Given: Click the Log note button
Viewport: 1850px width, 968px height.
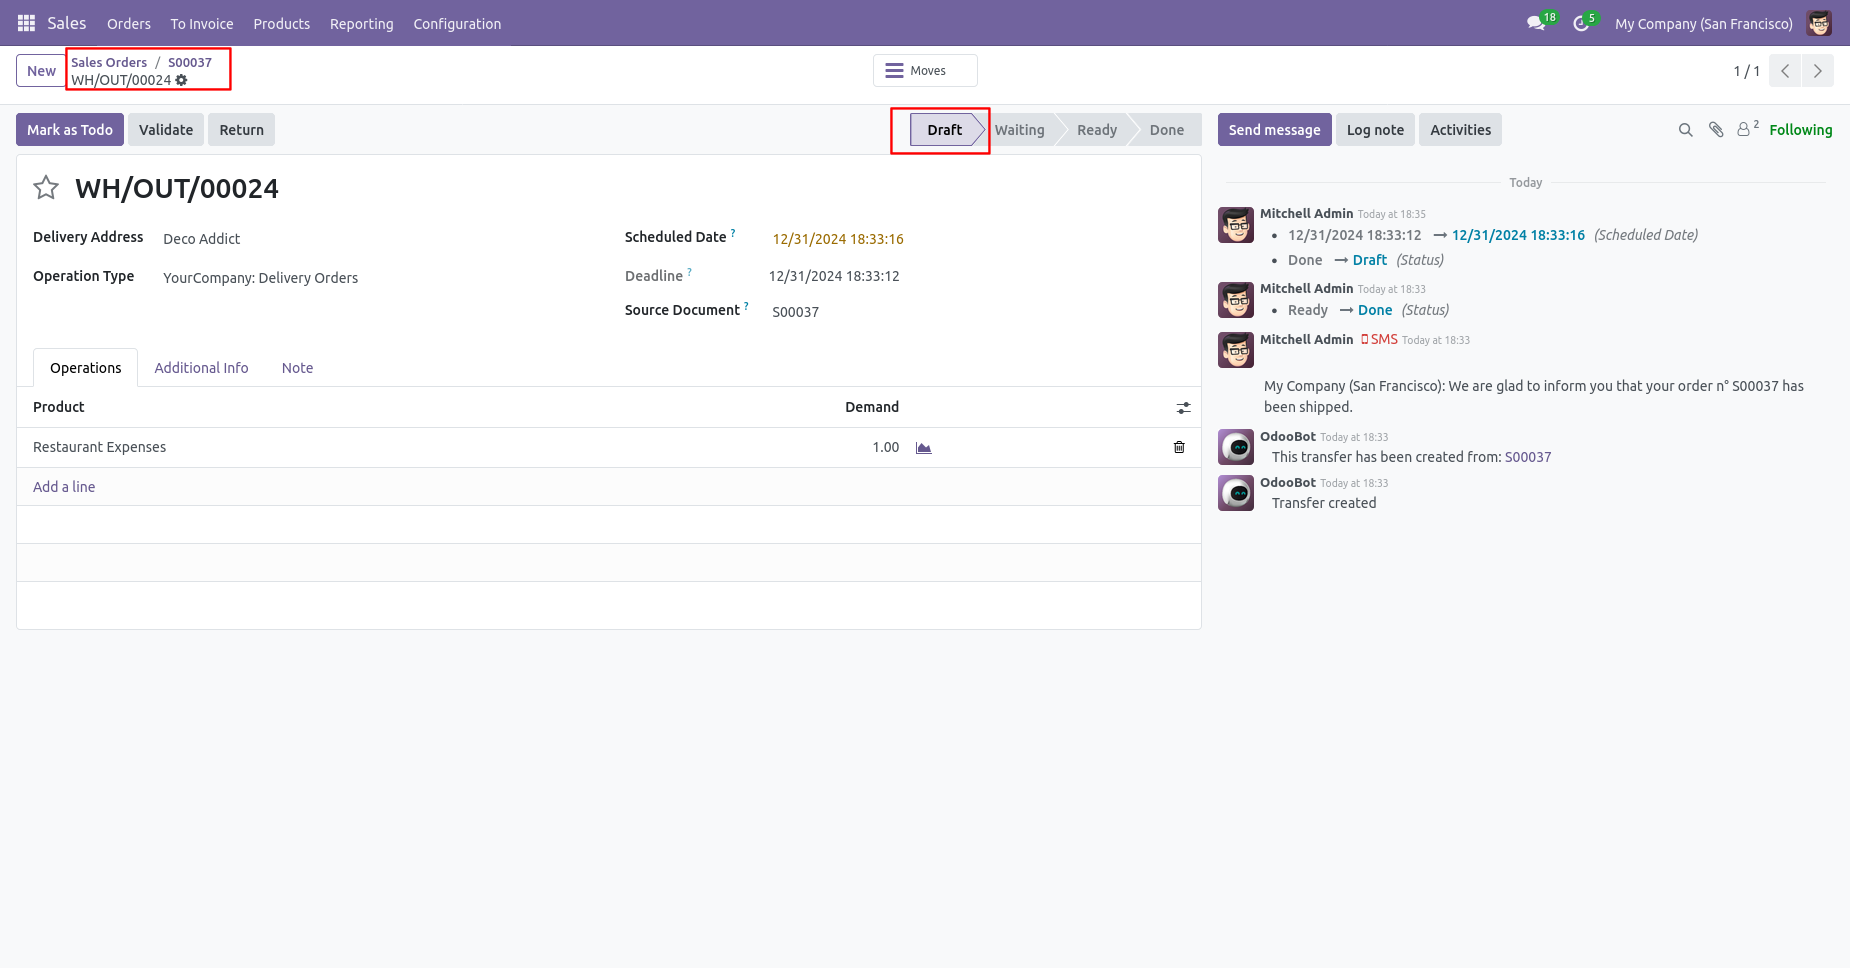Looking at the screenshot, I should (1375, 130).
